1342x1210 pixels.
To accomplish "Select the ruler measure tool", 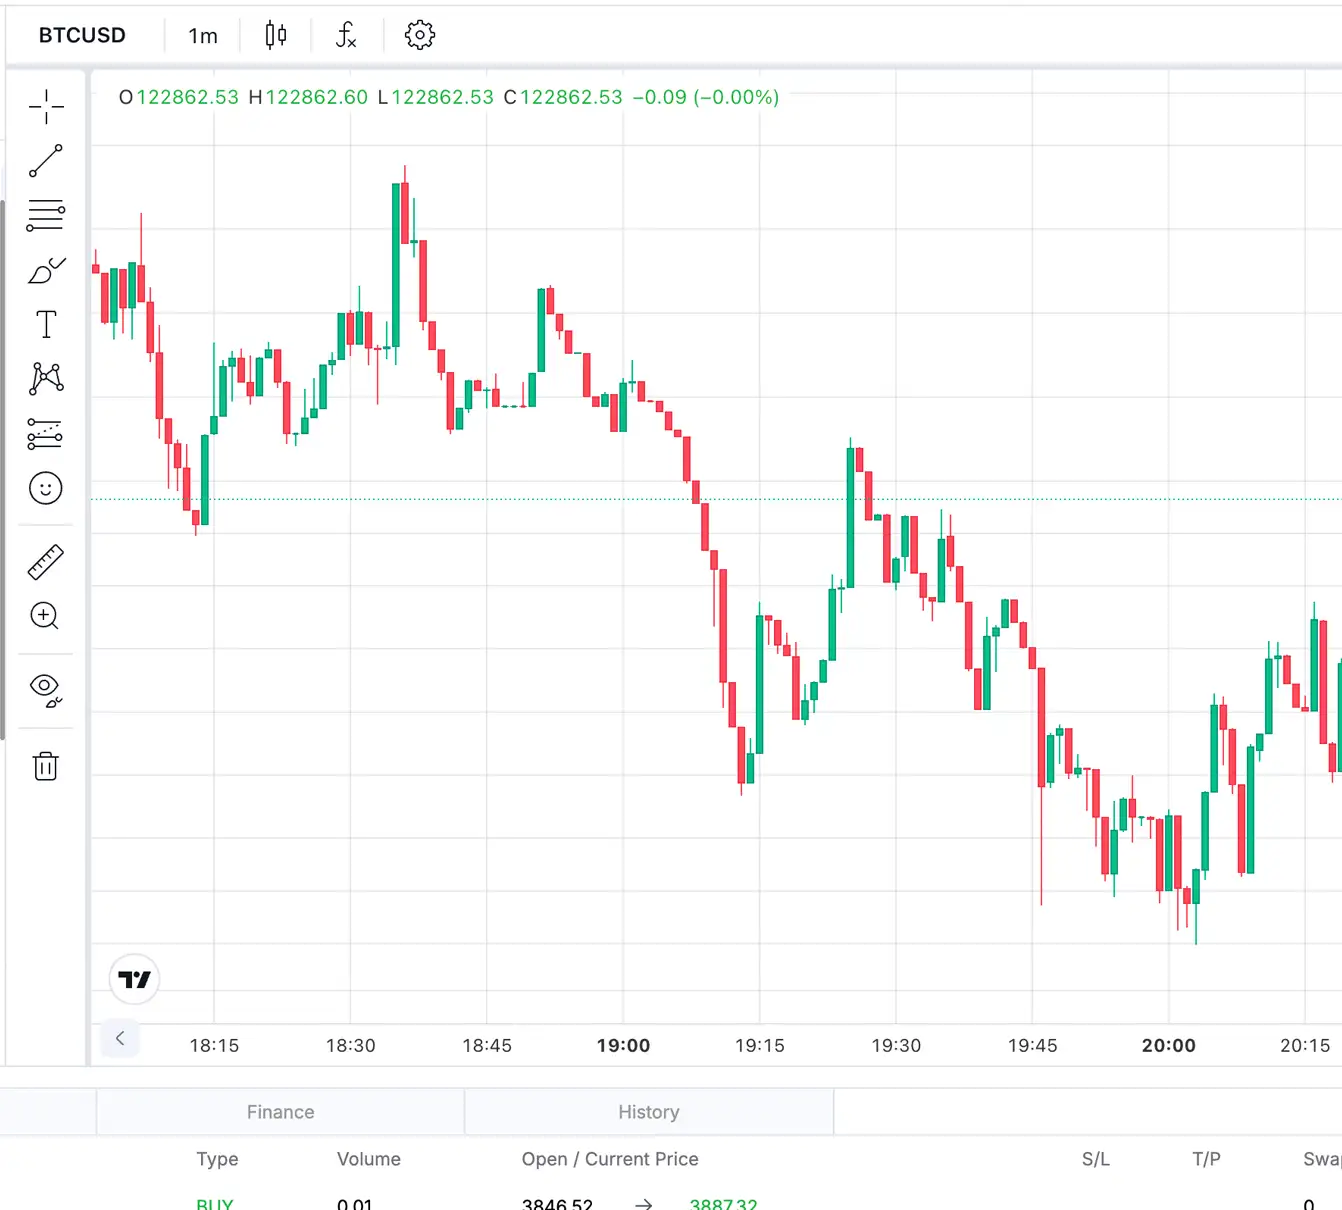I will tap(46, 562).
